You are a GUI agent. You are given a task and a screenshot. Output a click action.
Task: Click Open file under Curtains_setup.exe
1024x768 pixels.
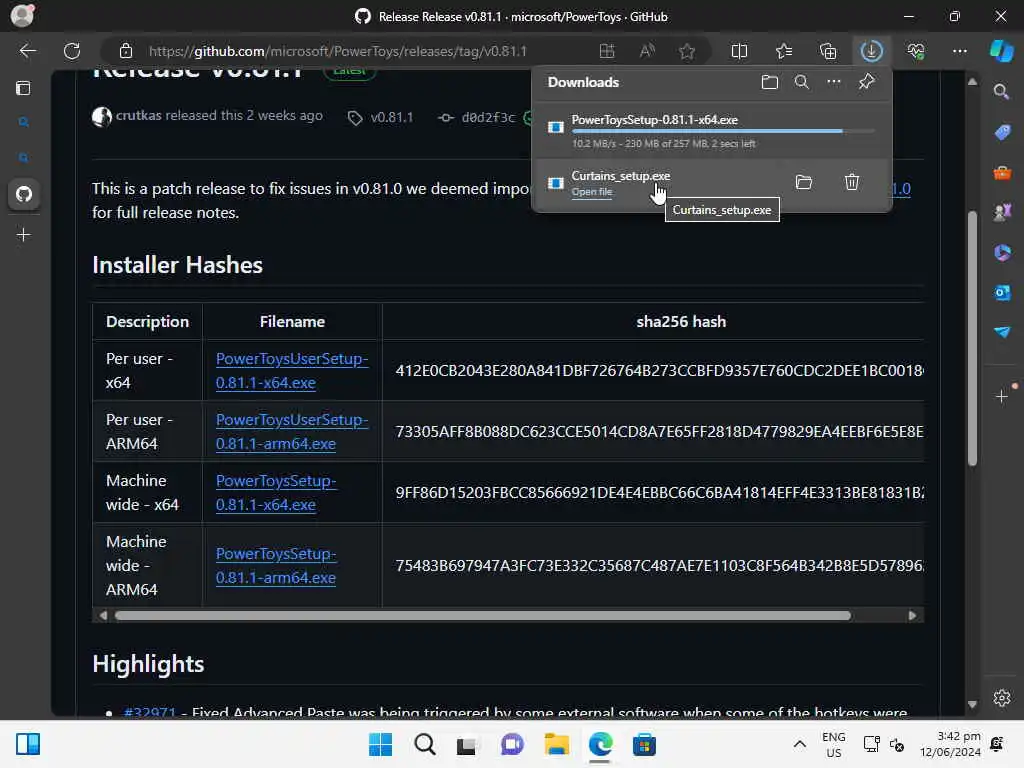[592, 192]
